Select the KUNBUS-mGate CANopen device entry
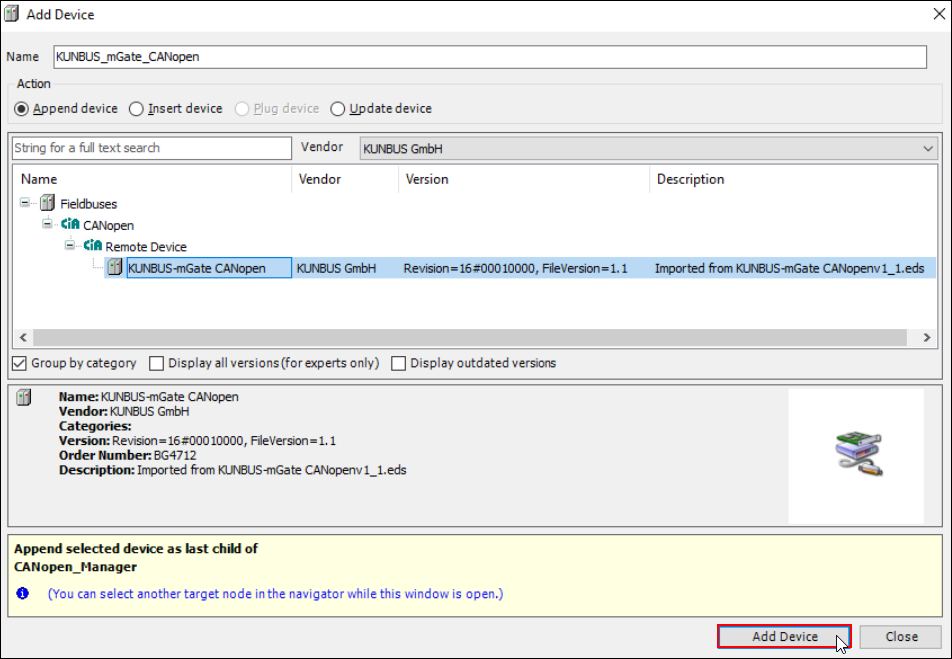 click(x=209, y=268)
